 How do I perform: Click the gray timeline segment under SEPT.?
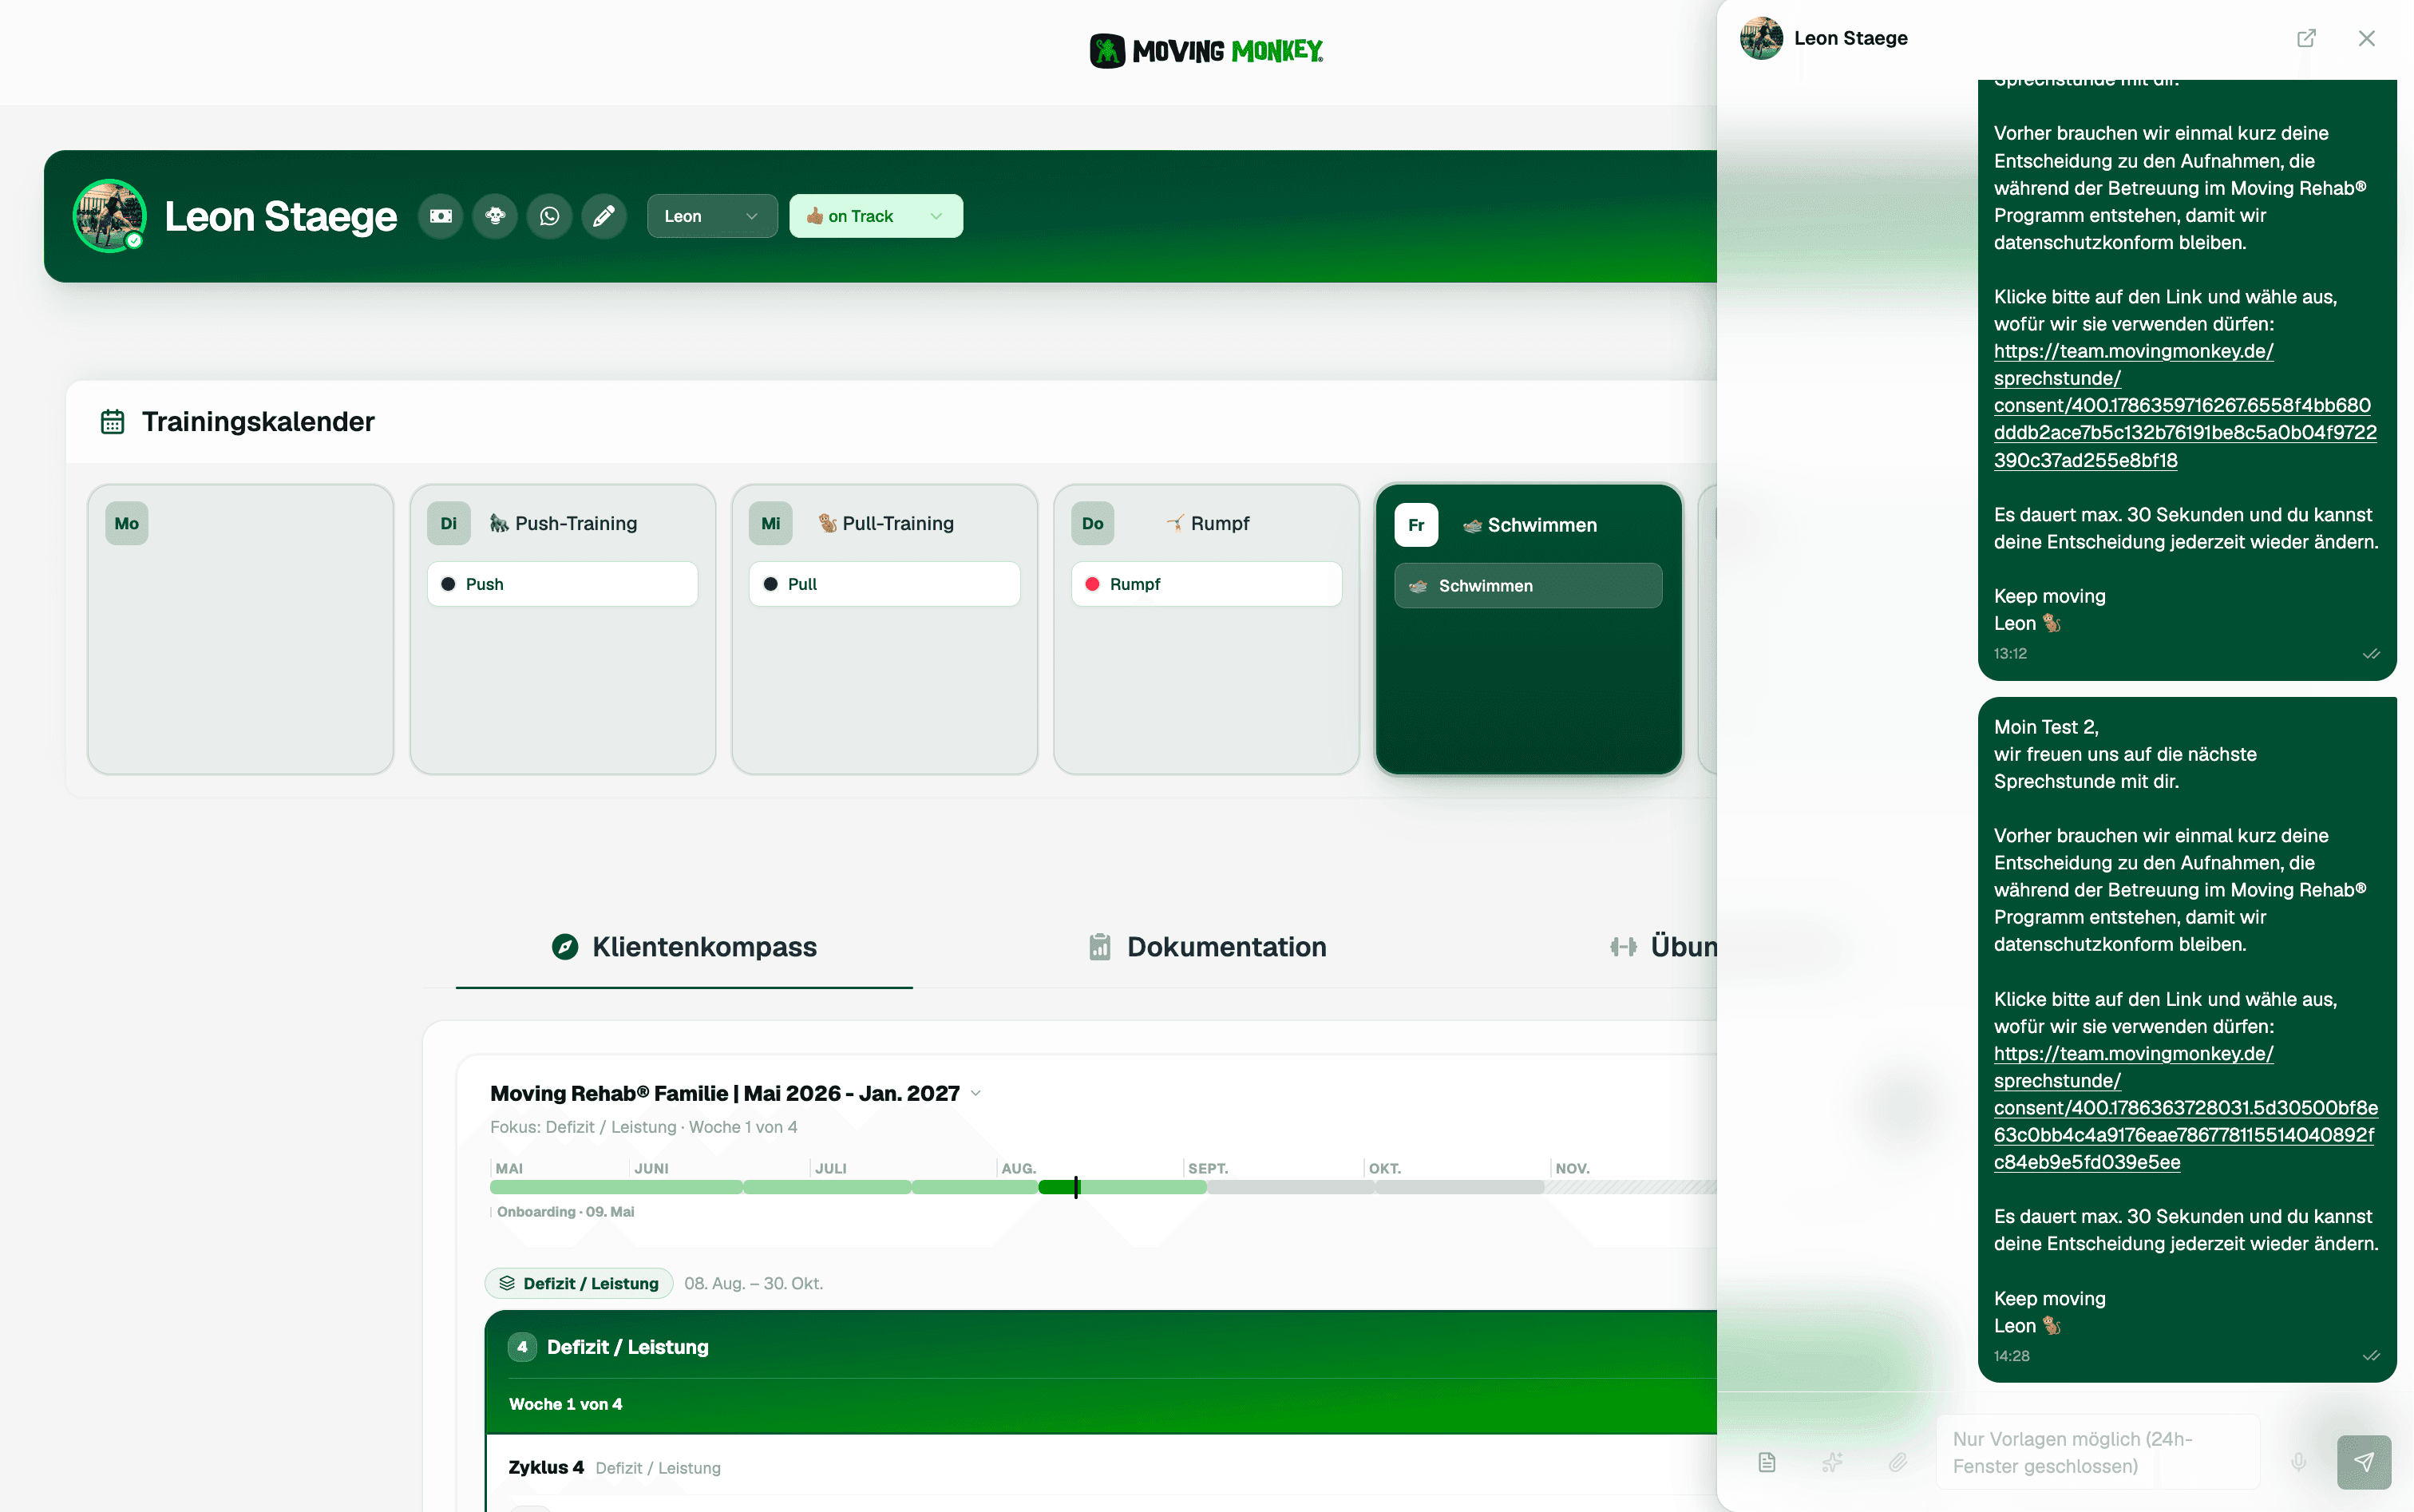click(1291, 1187)
